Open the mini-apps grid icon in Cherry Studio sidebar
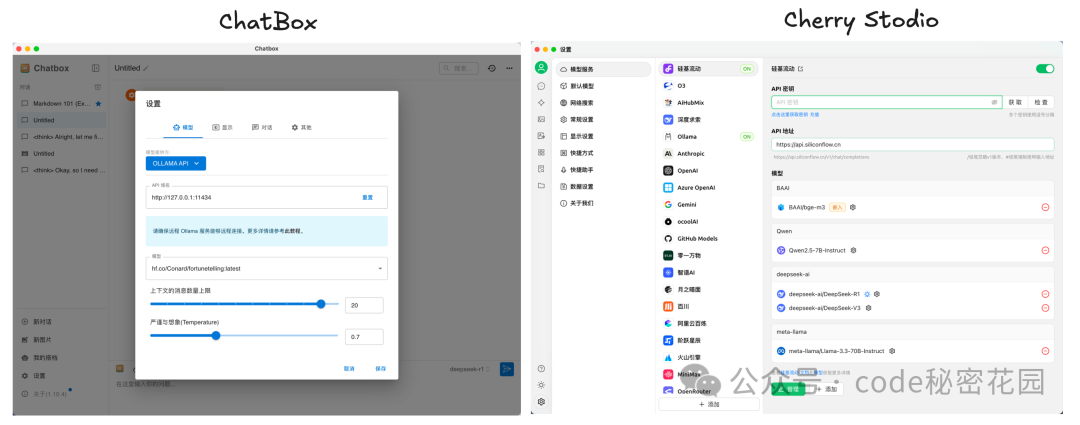 (541, 152)
